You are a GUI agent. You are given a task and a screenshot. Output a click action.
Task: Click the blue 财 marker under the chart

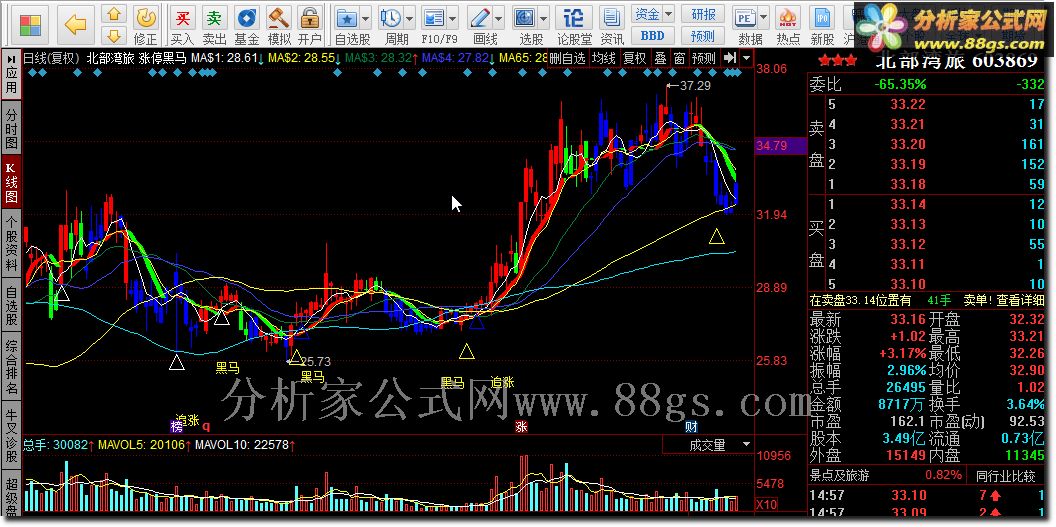691,426
